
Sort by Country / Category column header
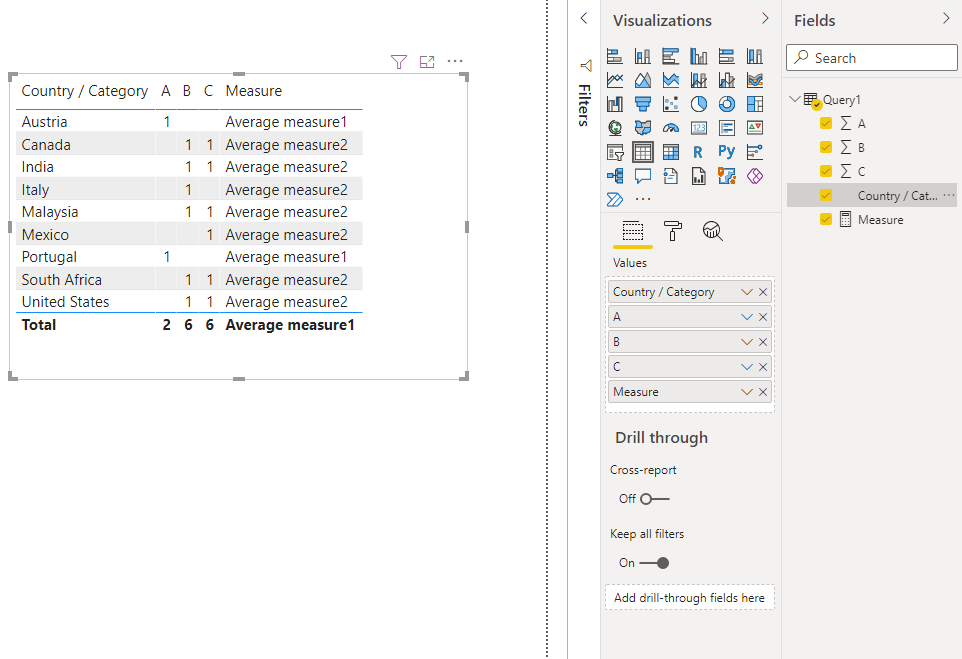click(85, 91)
